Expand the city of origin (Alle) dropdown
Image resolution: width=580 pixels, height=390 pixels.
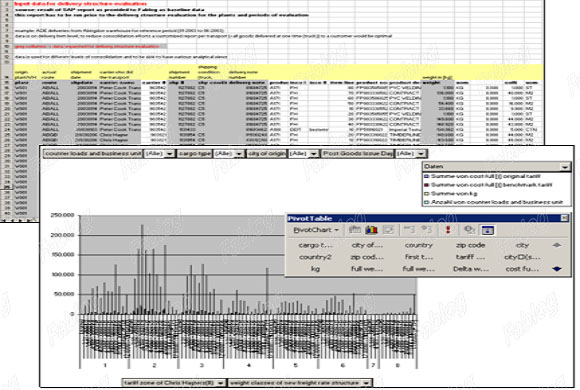[x=314, y=153]
